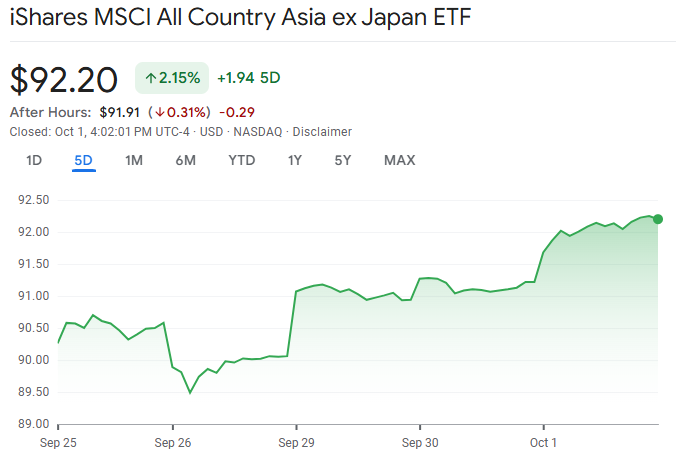Image resolution: width=676 pixels, height=453 pixels.
Task: Click the iShares MSCI ETF title
Action: 240,19
